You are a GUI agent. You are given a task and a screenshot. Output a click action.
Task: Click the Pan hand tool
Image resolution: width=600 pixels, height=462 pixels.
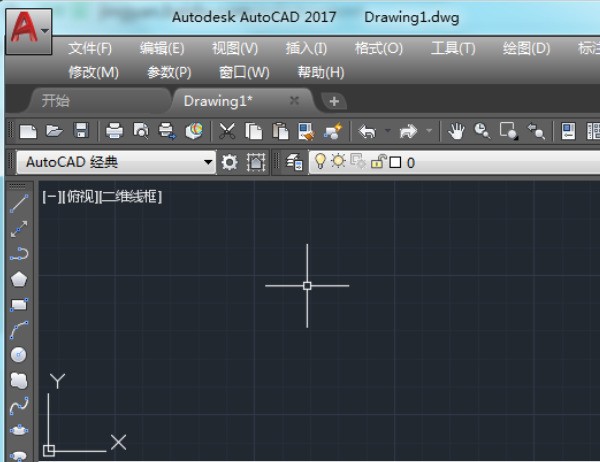[x=456, y=131]
